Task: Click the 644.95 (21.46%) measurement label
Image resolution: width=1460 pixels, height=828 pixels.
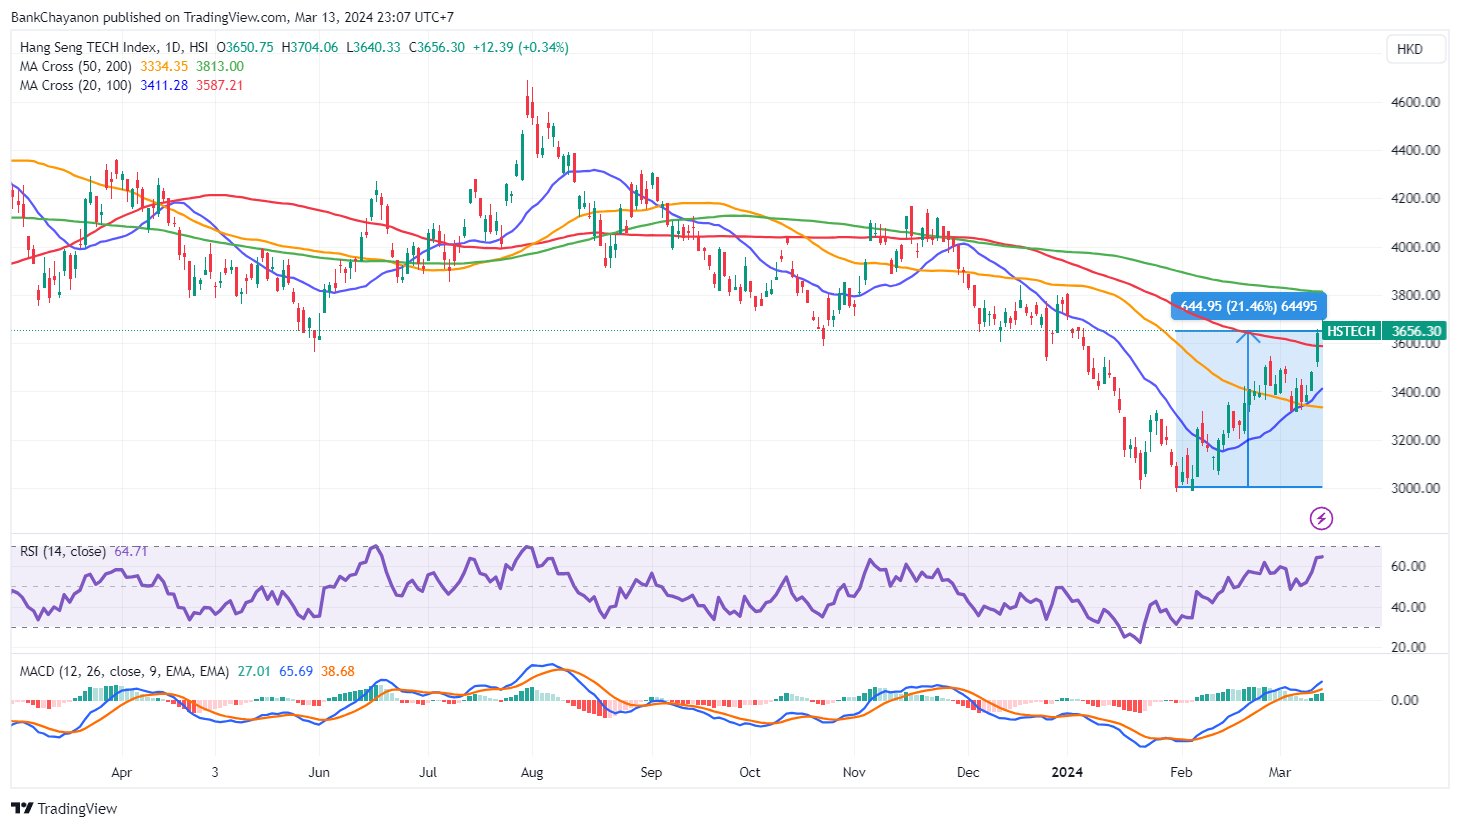Action: point(1248,306)
